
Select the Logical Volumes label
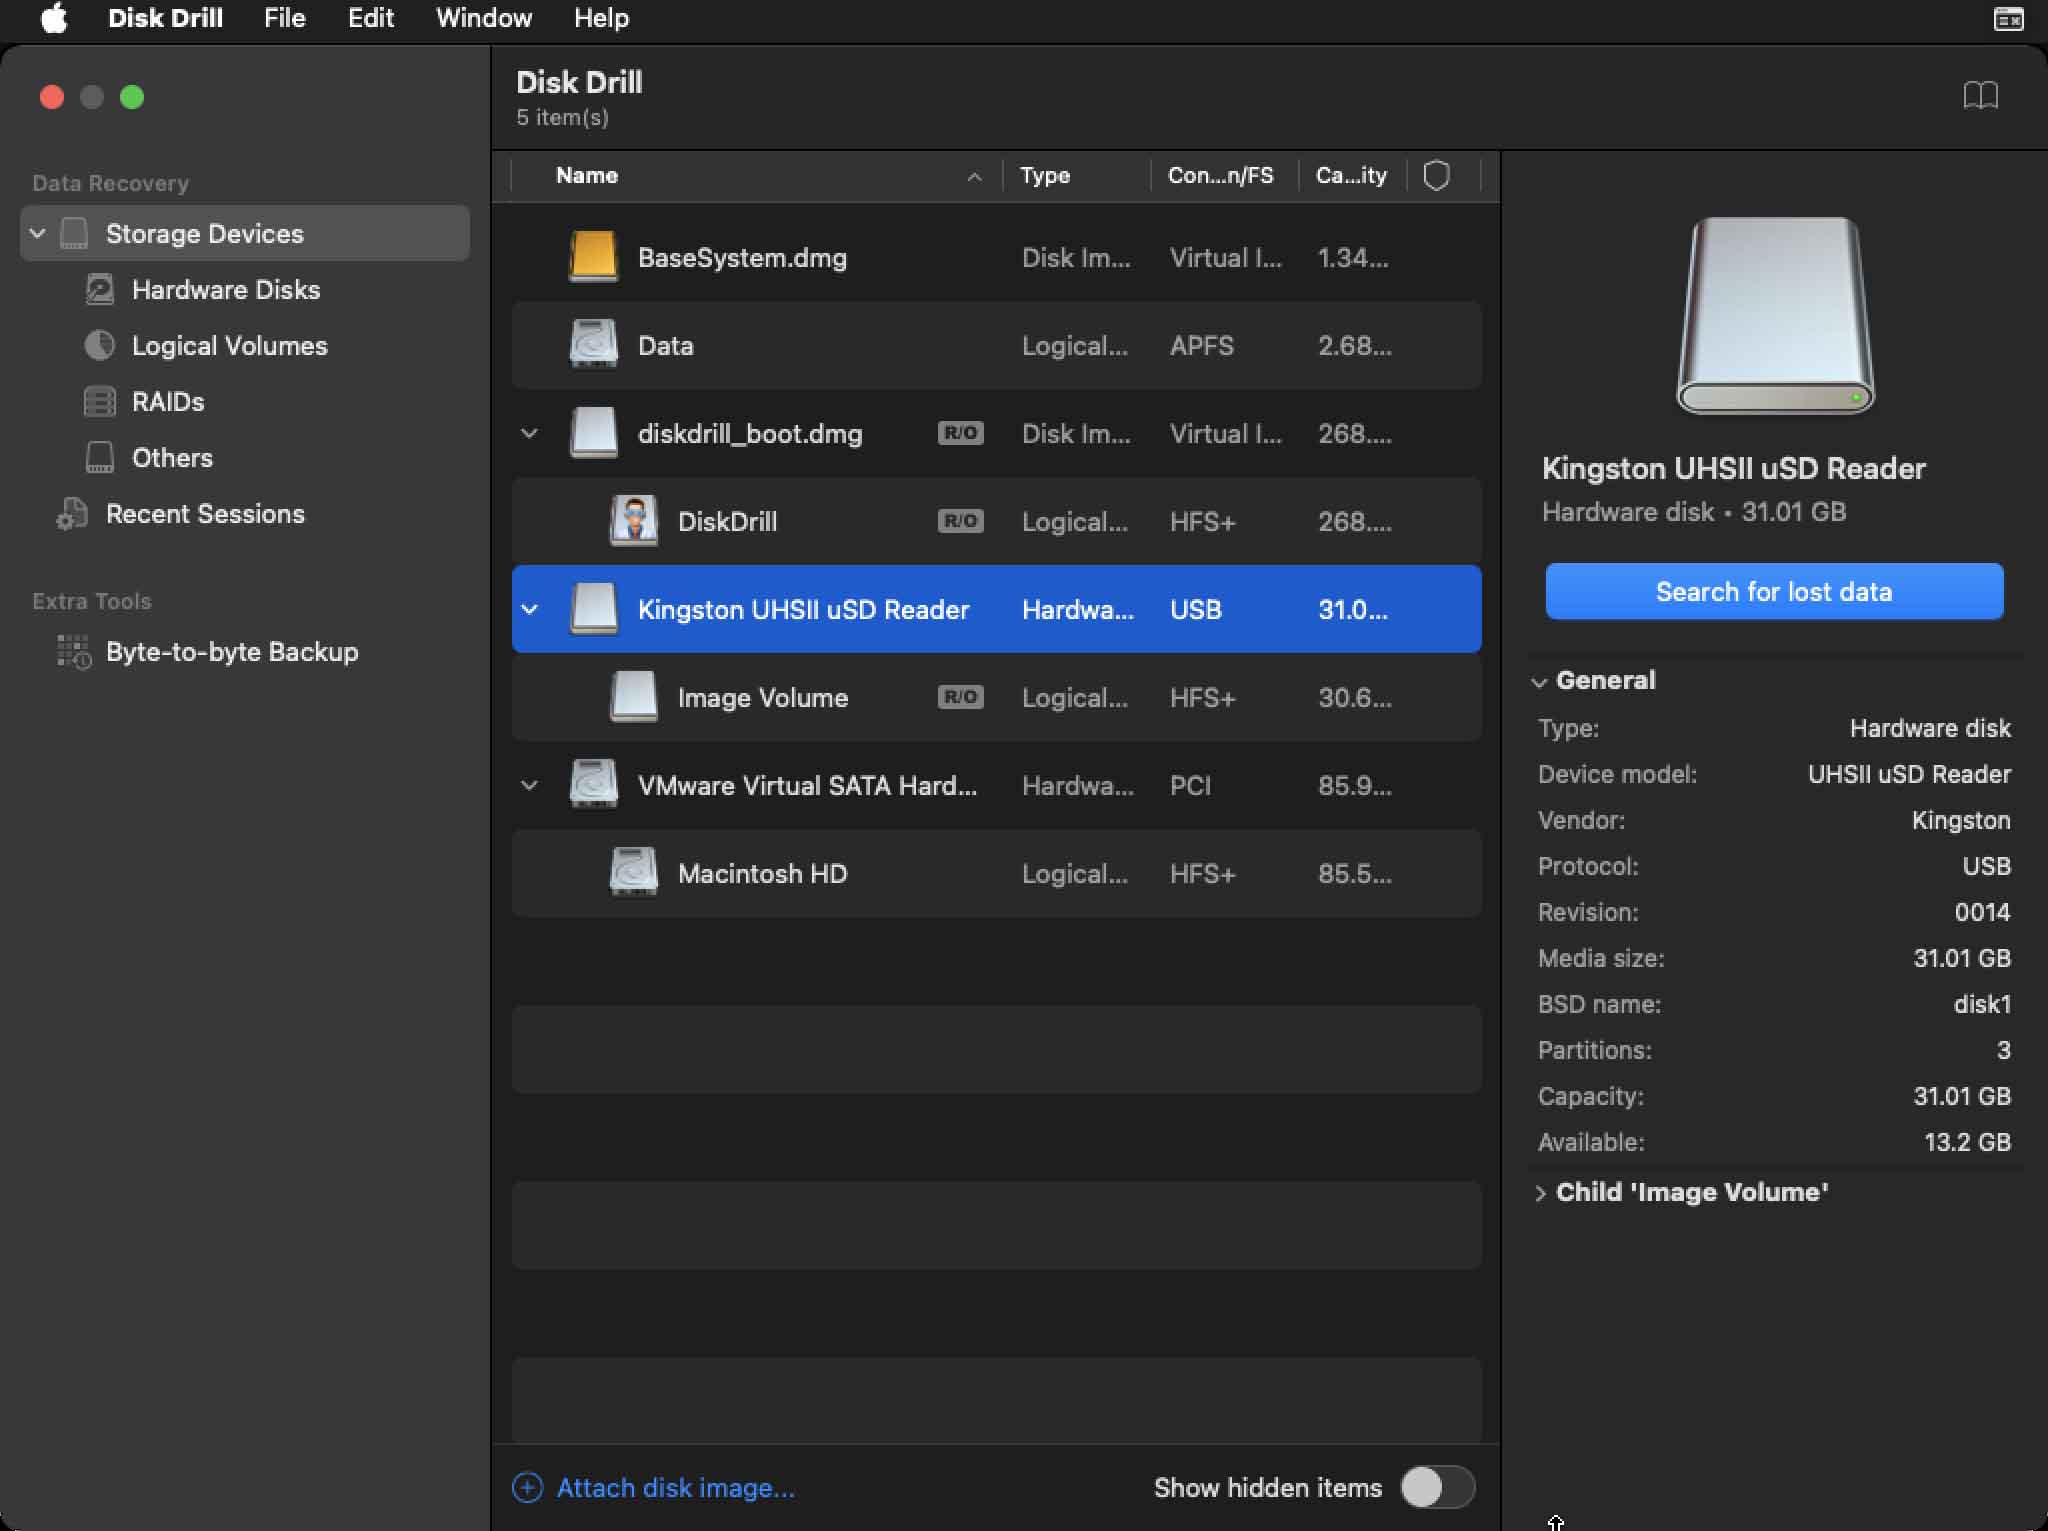(230, 346)
